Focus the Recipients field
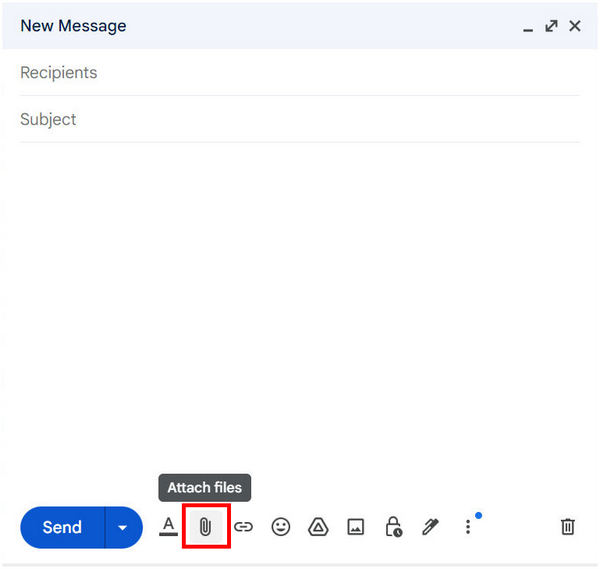 [x=300, y=73]
